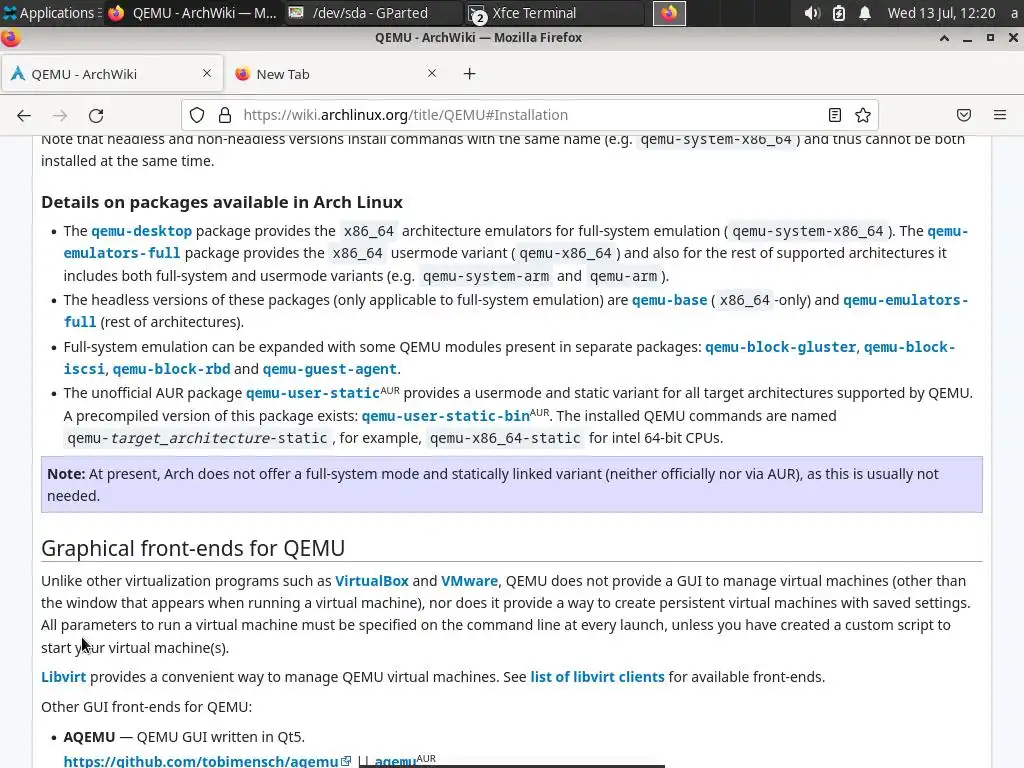Open the Firefox hamburger menu
This screenshot has height=768, width=1024.
tap(1000, 115)
